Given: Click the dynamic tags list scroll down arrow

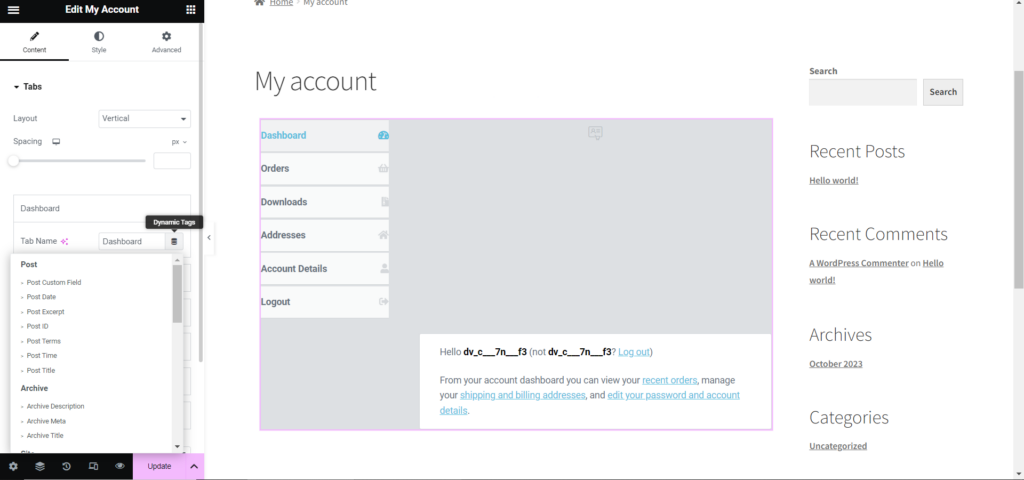Looking at the screenshot, I should coord(178,446).
